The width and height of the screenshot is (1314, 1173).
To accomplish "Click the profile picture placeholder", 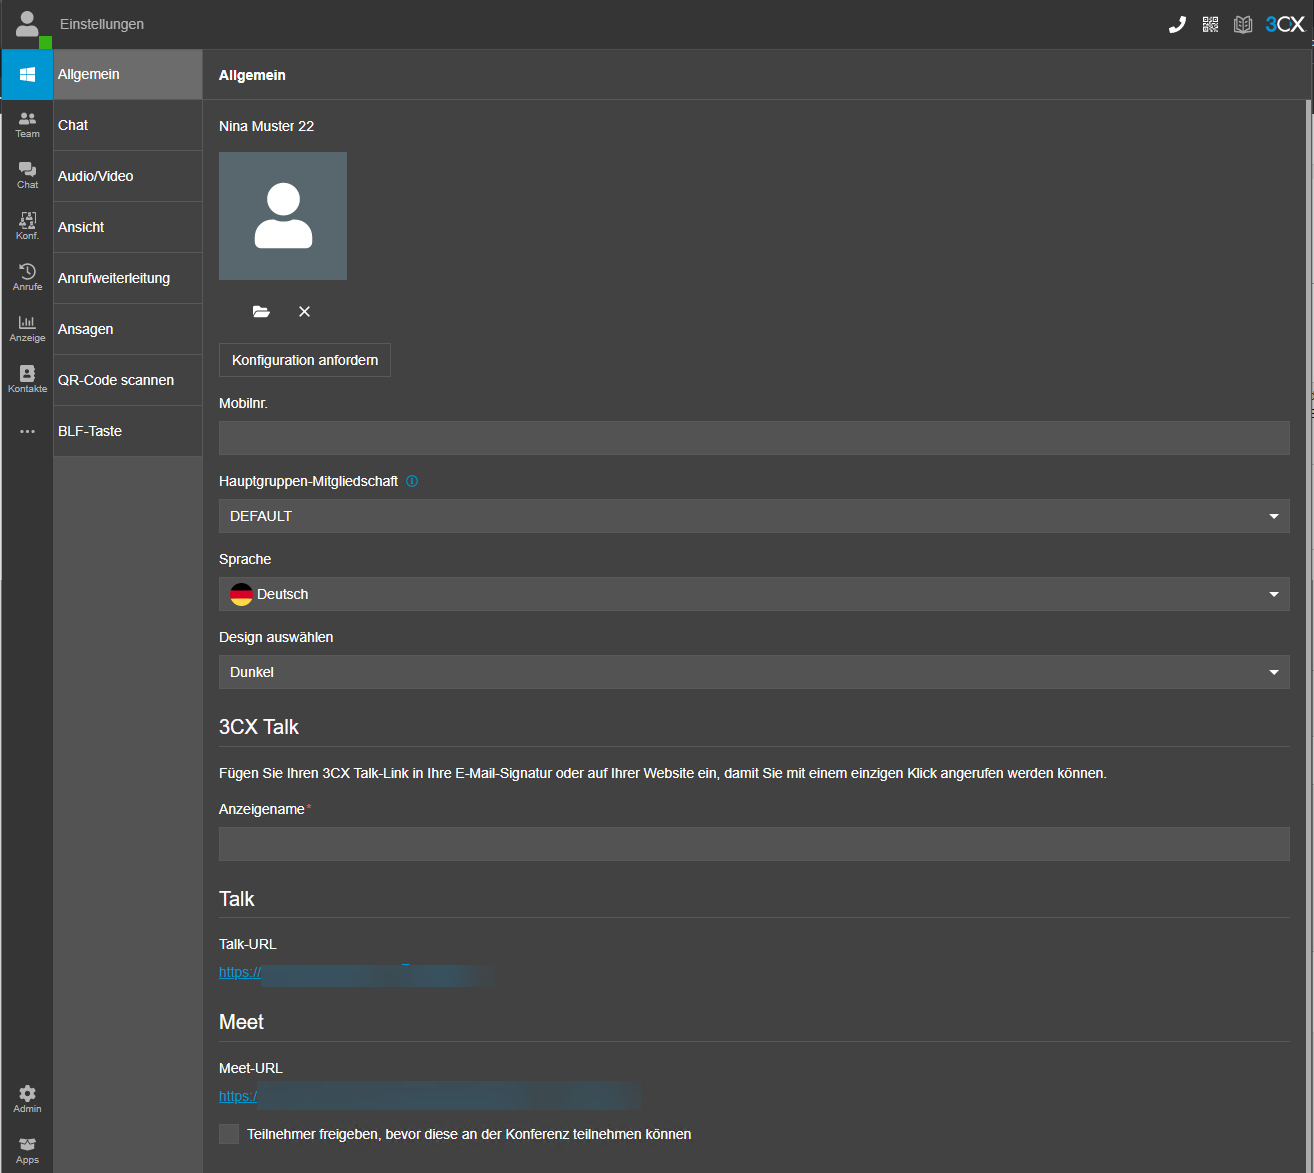I will tap(283, 216).
